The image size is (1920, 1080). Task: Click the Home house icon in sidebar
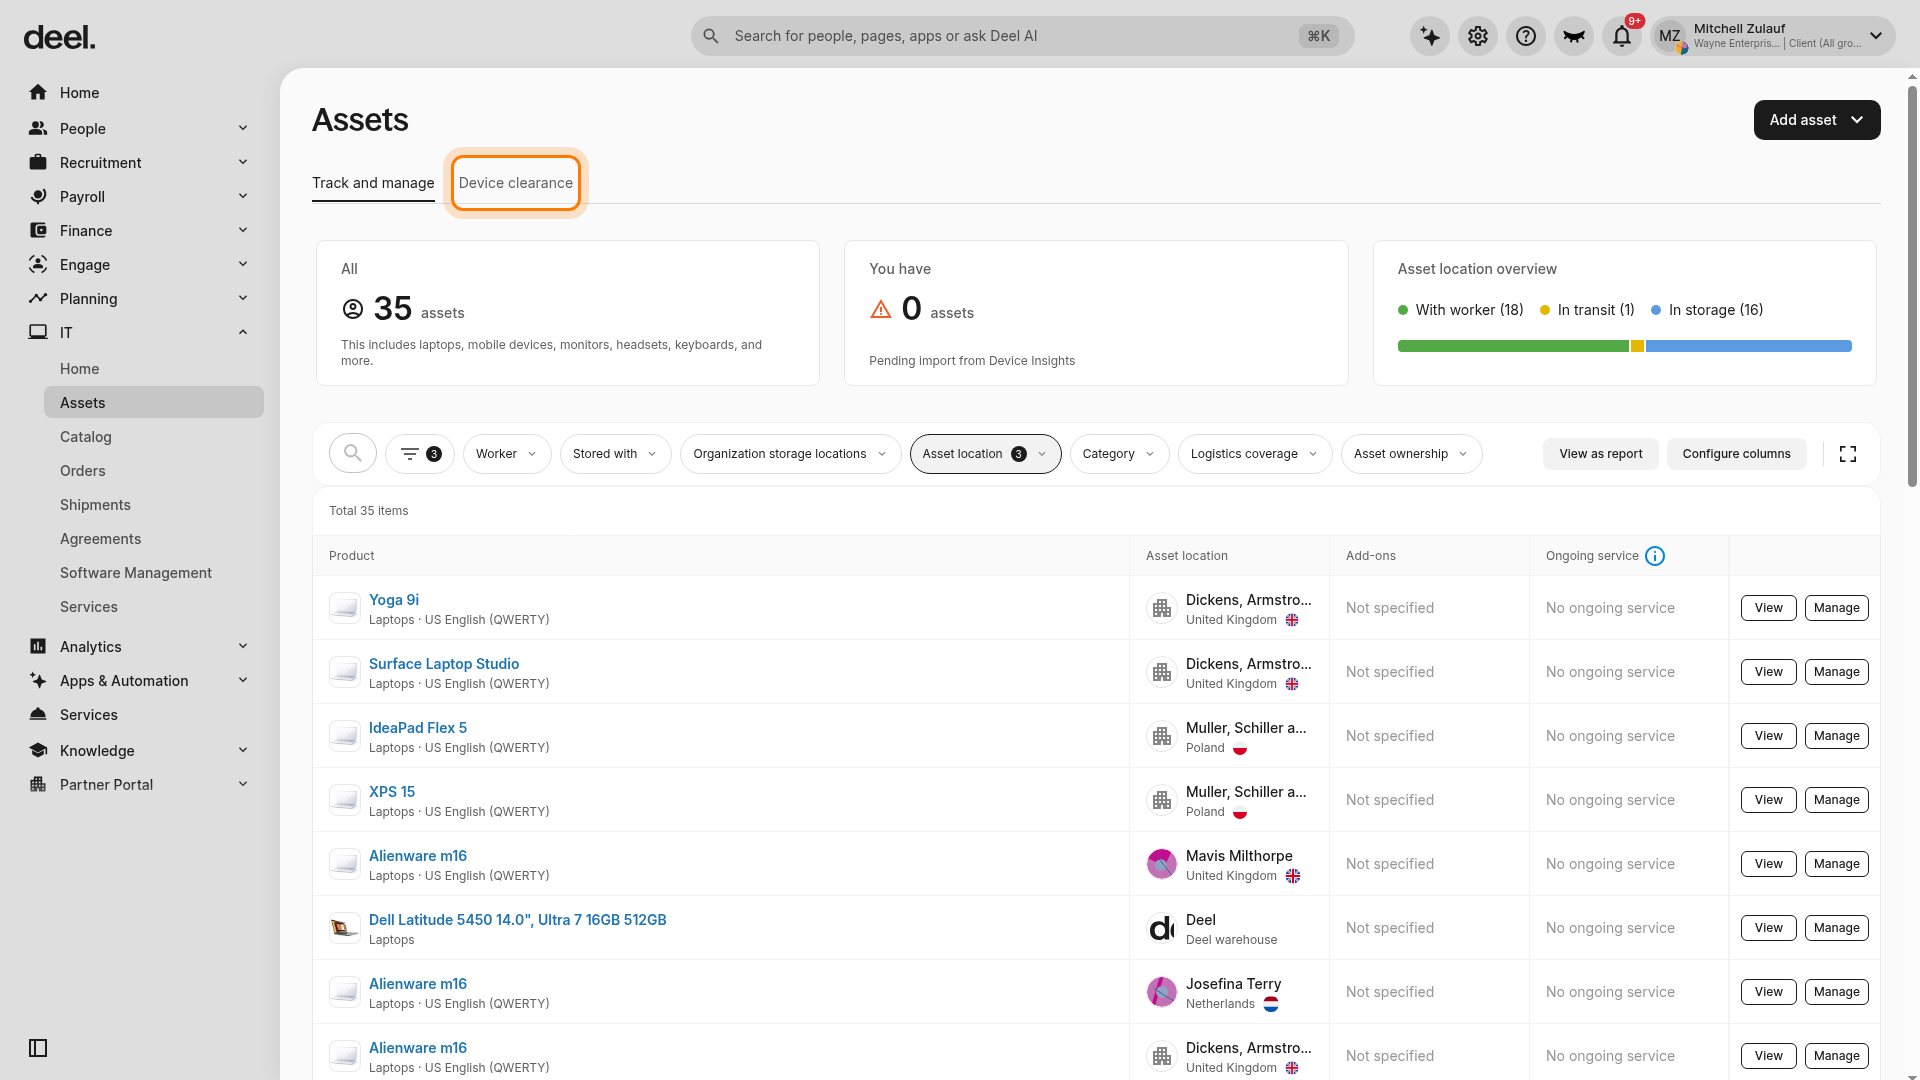38,93
